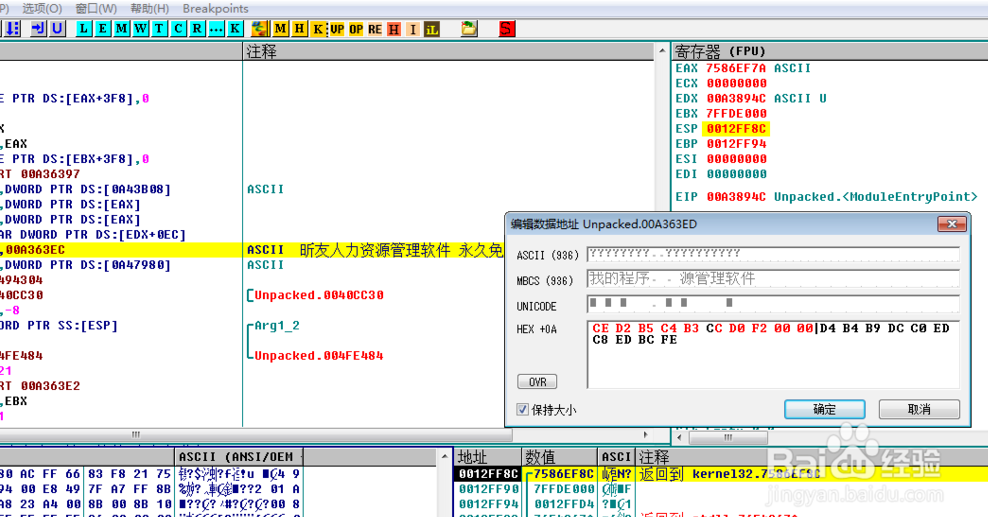Toggle the 保持大小 checkbox
Viewport: 988px width, 517px height.
point(523,410)
